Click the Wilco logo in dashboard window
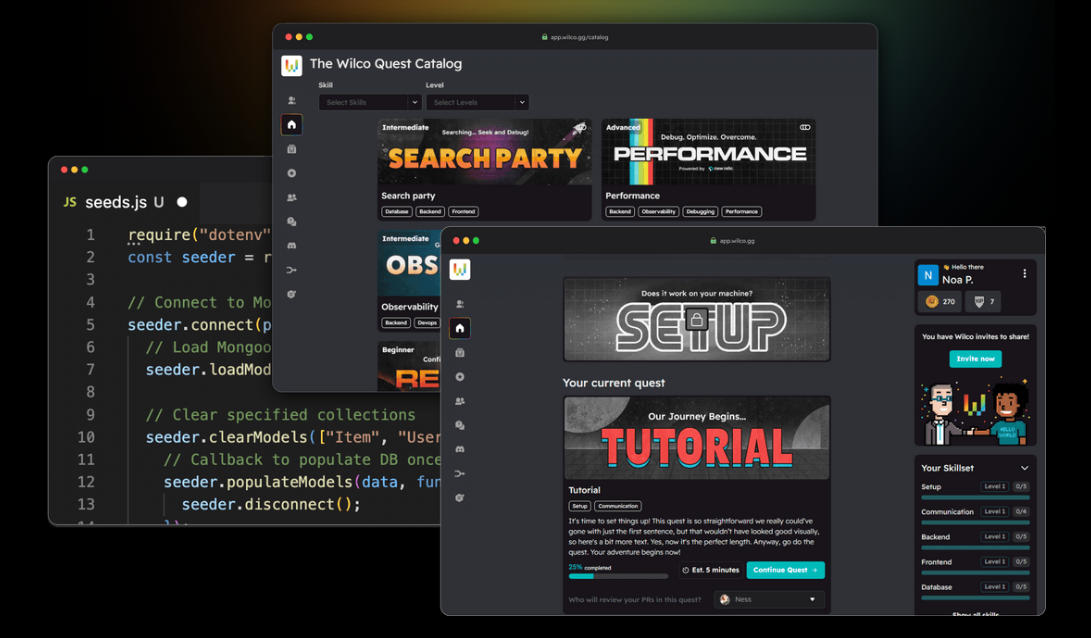This screenshot has width=1091, height=638. coord(460,269)
